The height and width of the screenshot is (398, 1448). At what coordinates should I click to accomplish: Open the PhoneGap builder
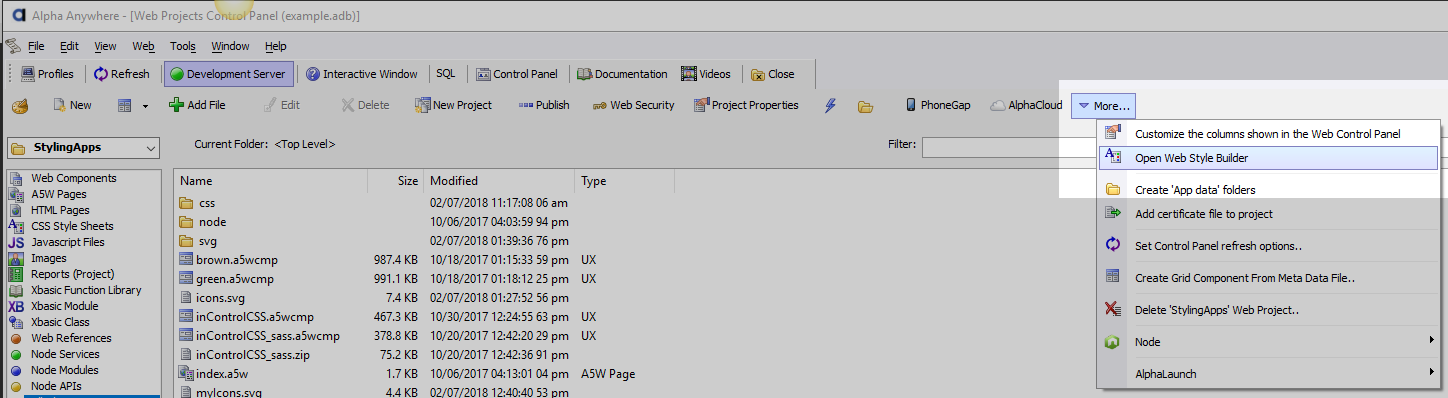[x=937, y=105]
